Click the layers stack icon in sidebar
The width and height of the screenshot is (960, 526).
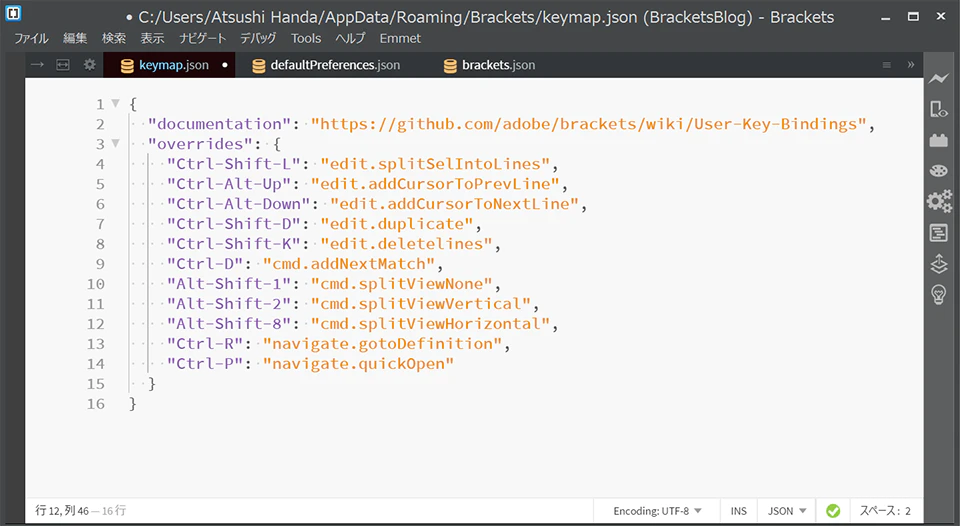(938, 264)
